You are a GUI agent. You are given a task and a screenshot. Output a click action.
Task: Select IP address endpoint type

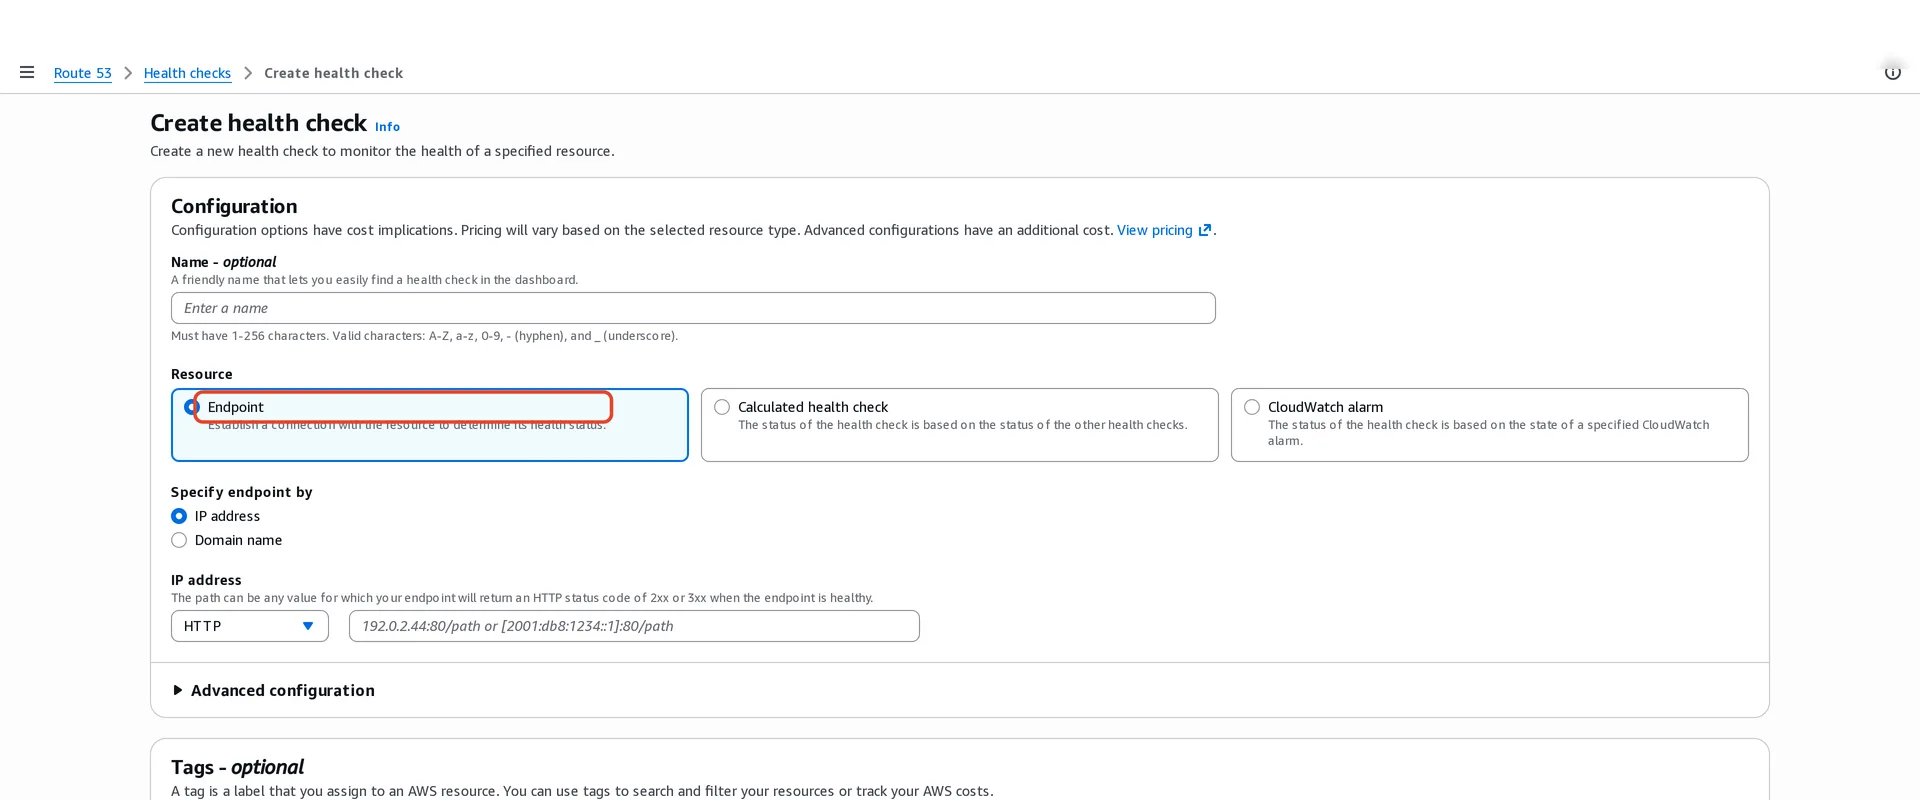pos(179,516)
